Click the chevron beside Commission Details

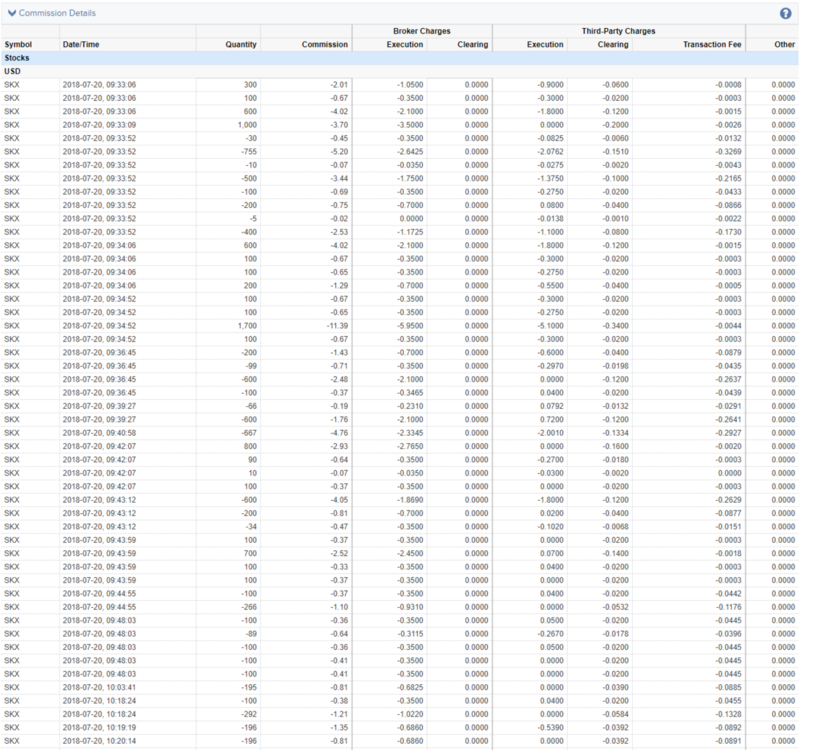point(13,13)
